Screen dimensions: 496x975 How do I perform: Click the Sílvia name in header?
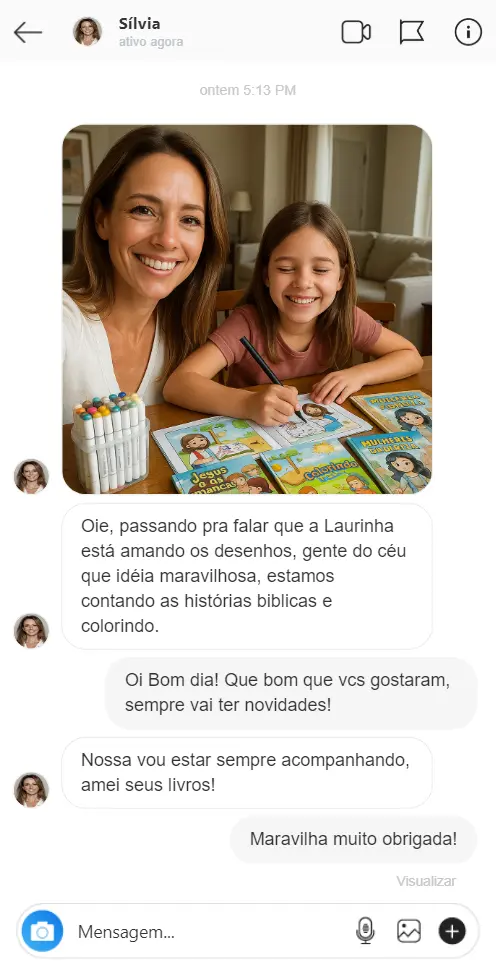139,24
